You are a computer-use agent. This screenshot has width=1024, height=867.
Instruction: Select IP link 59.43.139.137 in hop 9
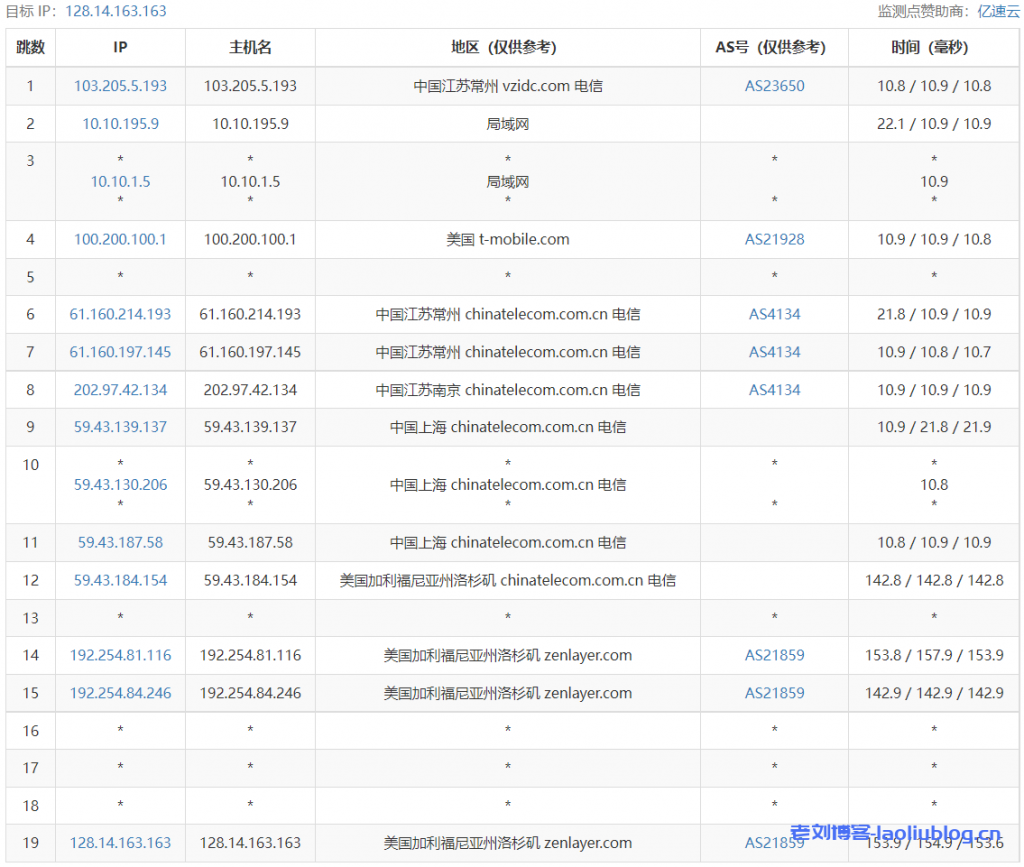120,427
